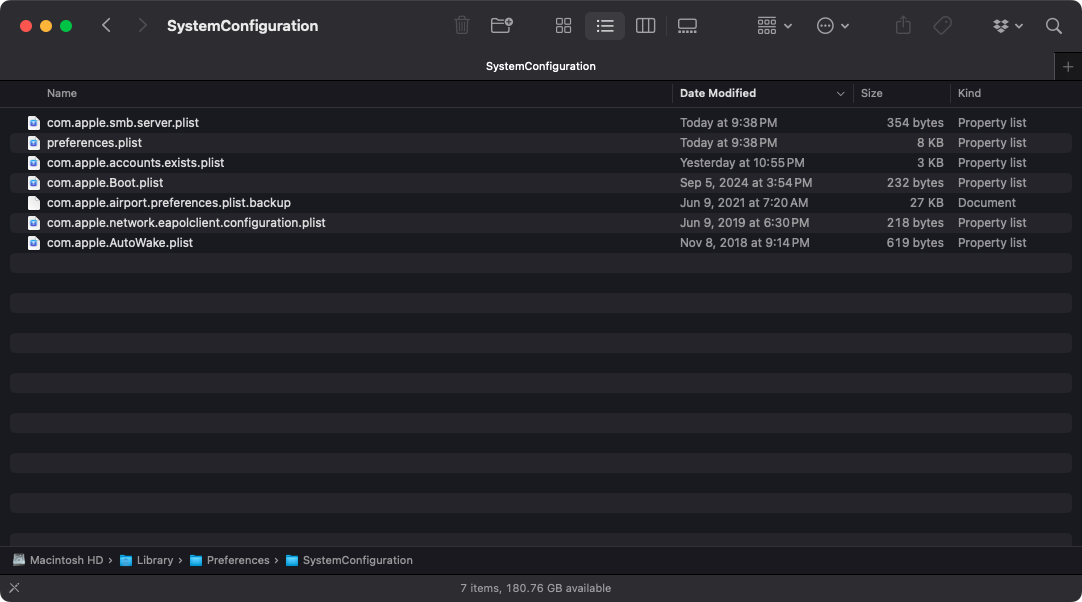Sort by Kind column header
This screenshot has height=602, width=1082.
[969, 93]
